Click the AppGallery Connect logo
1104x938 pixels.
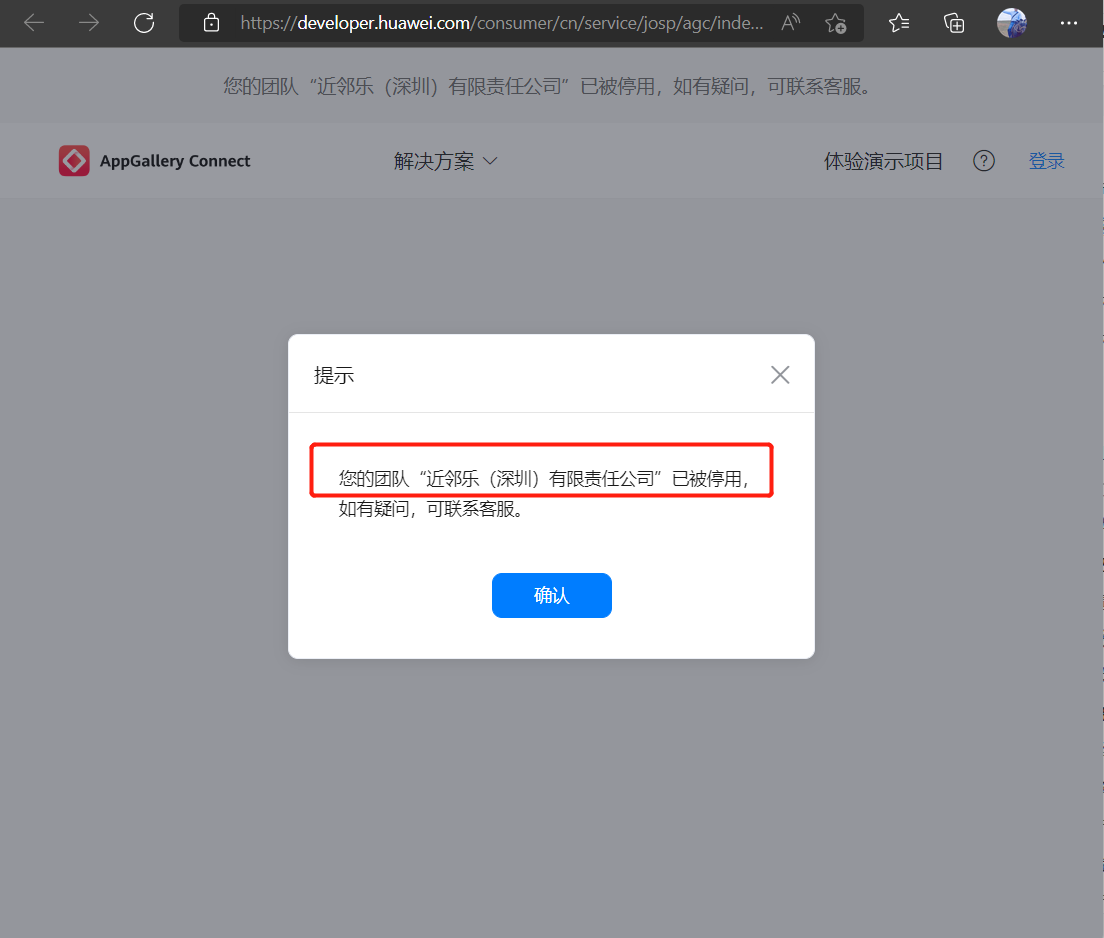tap(74, 161)
